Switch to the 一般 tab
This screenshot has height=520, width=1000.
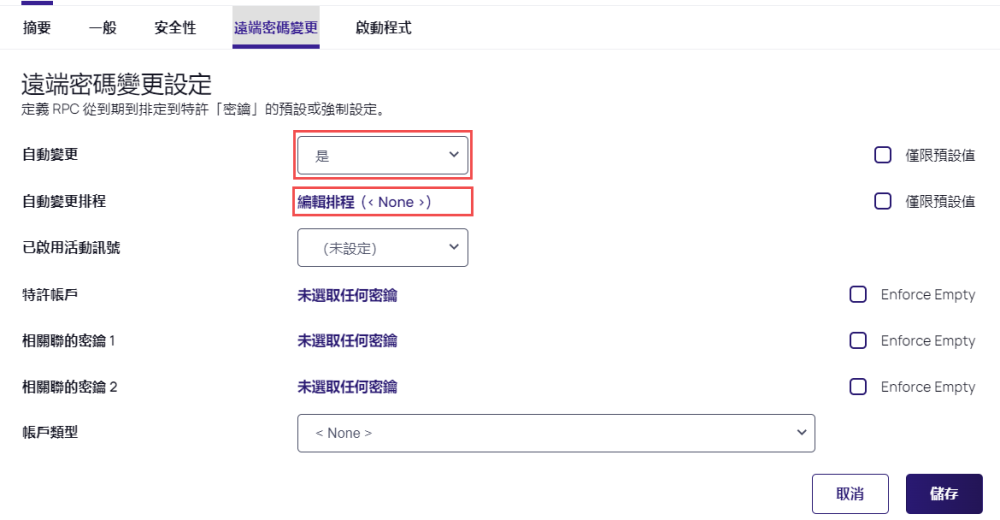click(x=102, y=27)
